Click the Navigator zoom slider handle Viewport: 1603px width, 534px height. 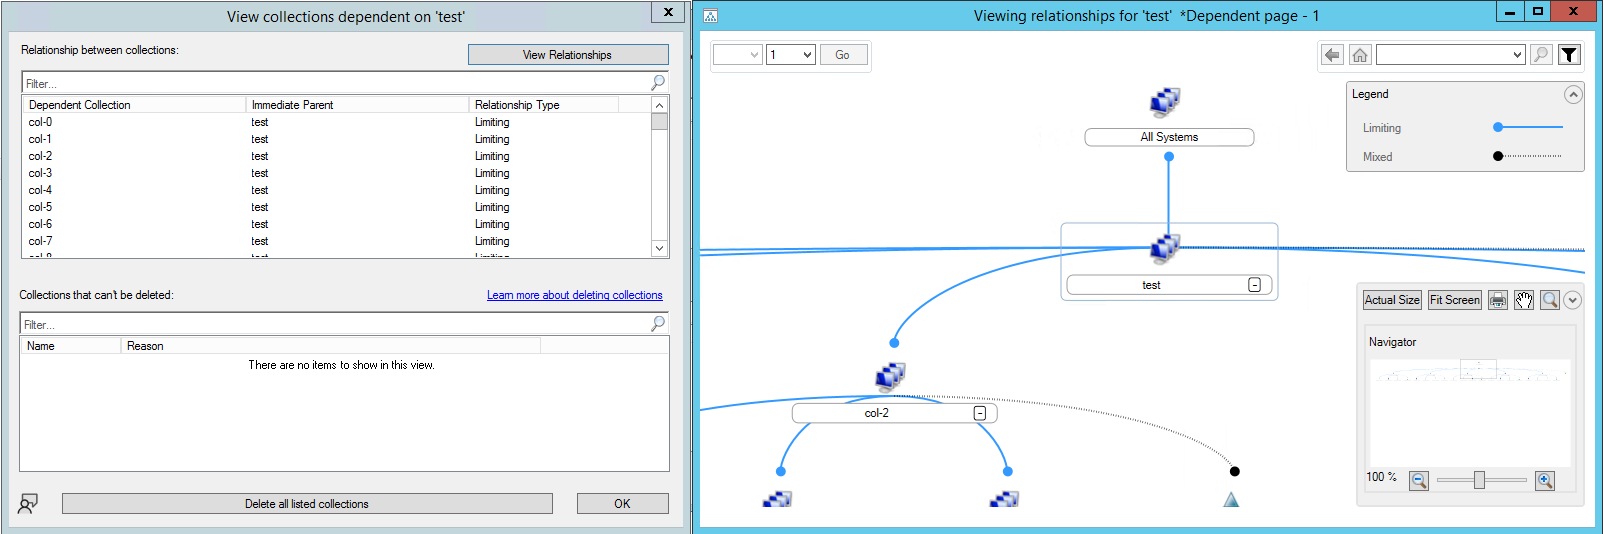pyautogui.click(x=1479, y=481)
